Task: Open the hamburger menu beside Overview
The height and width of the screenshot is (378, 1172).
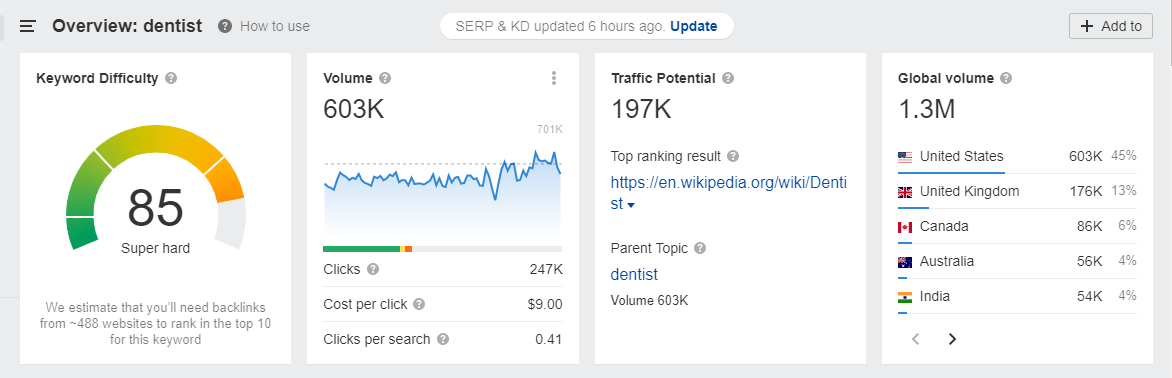Action: (28, 26)
